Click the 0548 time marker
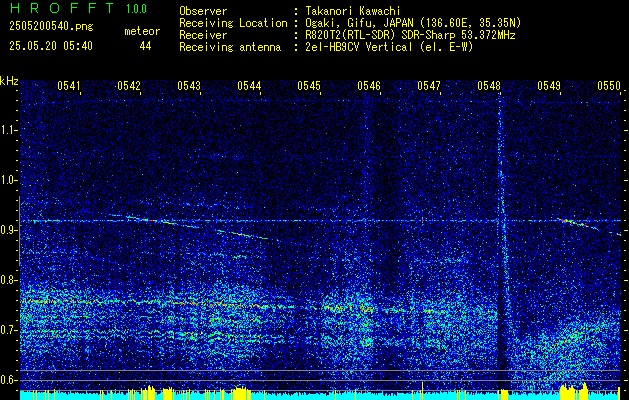Viewport: 629px width, 400px height. coord(489,85)
